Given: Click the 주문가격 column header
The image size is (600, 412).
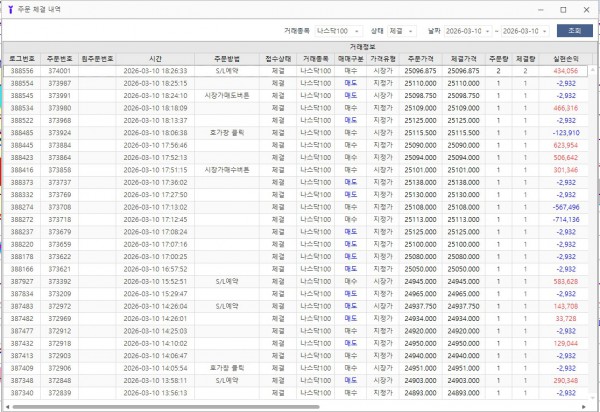Looking at the screenshot, I should (x=421, y=59).
